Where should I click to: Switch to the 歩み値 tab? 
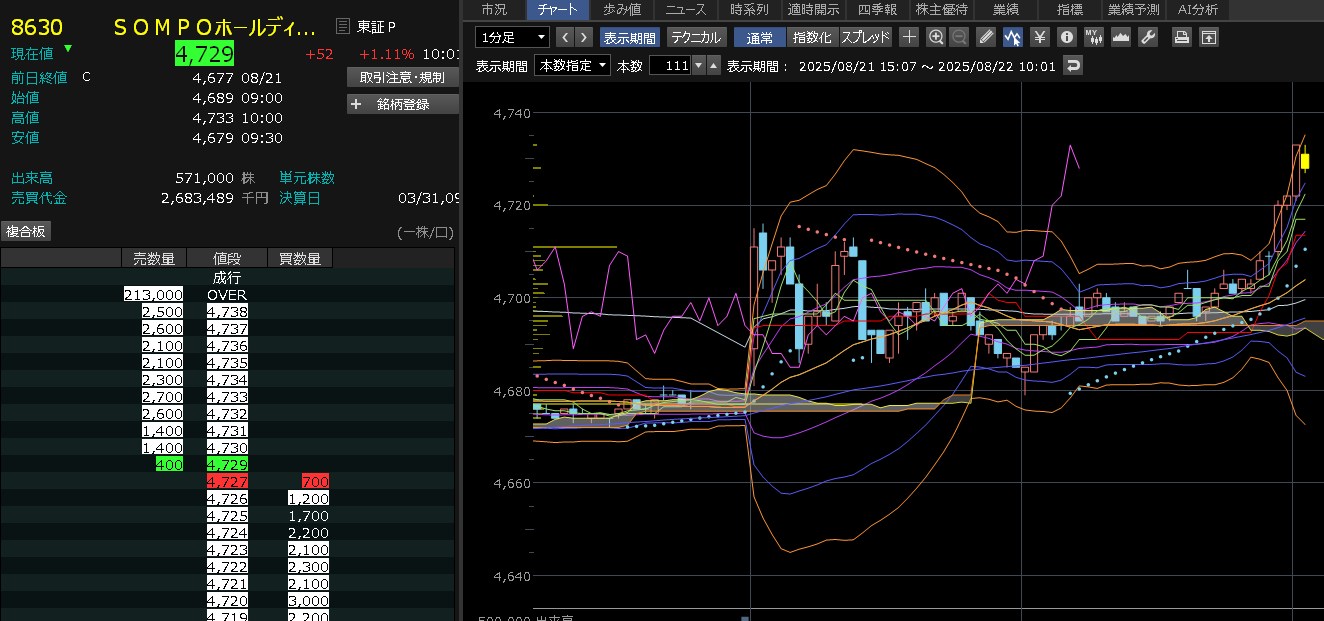(622, 10)
